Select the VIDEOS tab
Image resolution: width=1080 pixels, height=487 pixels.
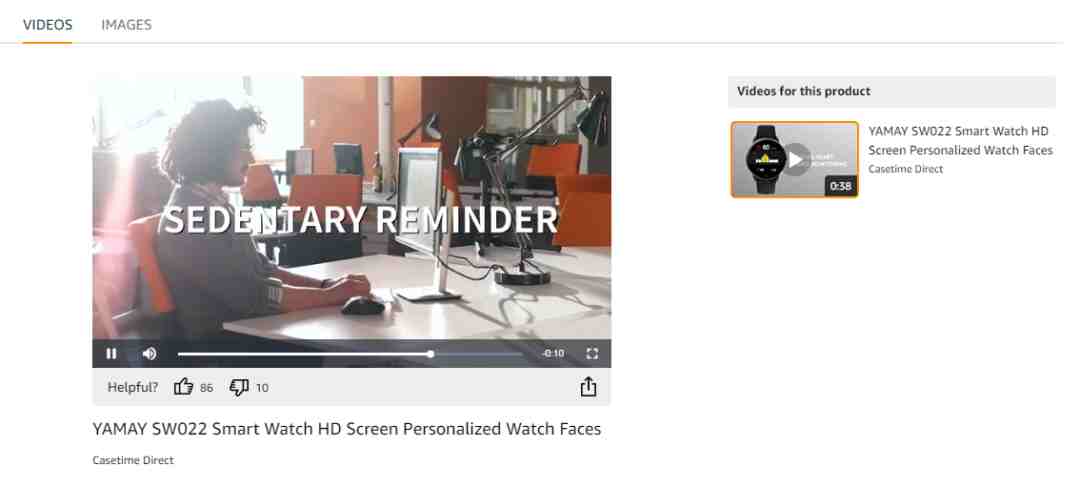coord(48,25)
